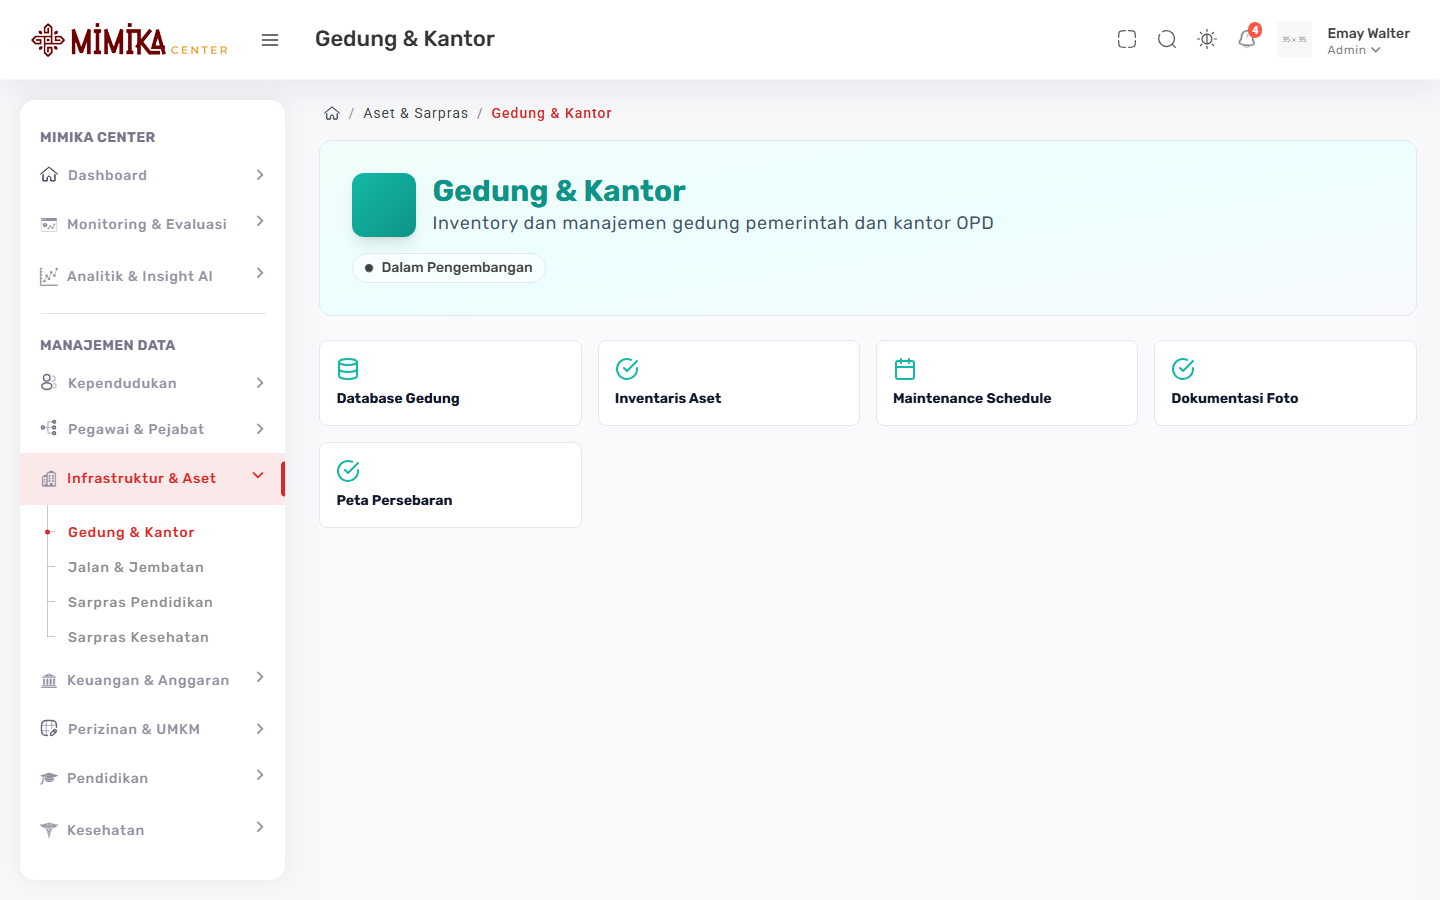Screen dimensions: 1440x900
Task: Click Kependudukan people icon
Action: [x=49, y=383]
